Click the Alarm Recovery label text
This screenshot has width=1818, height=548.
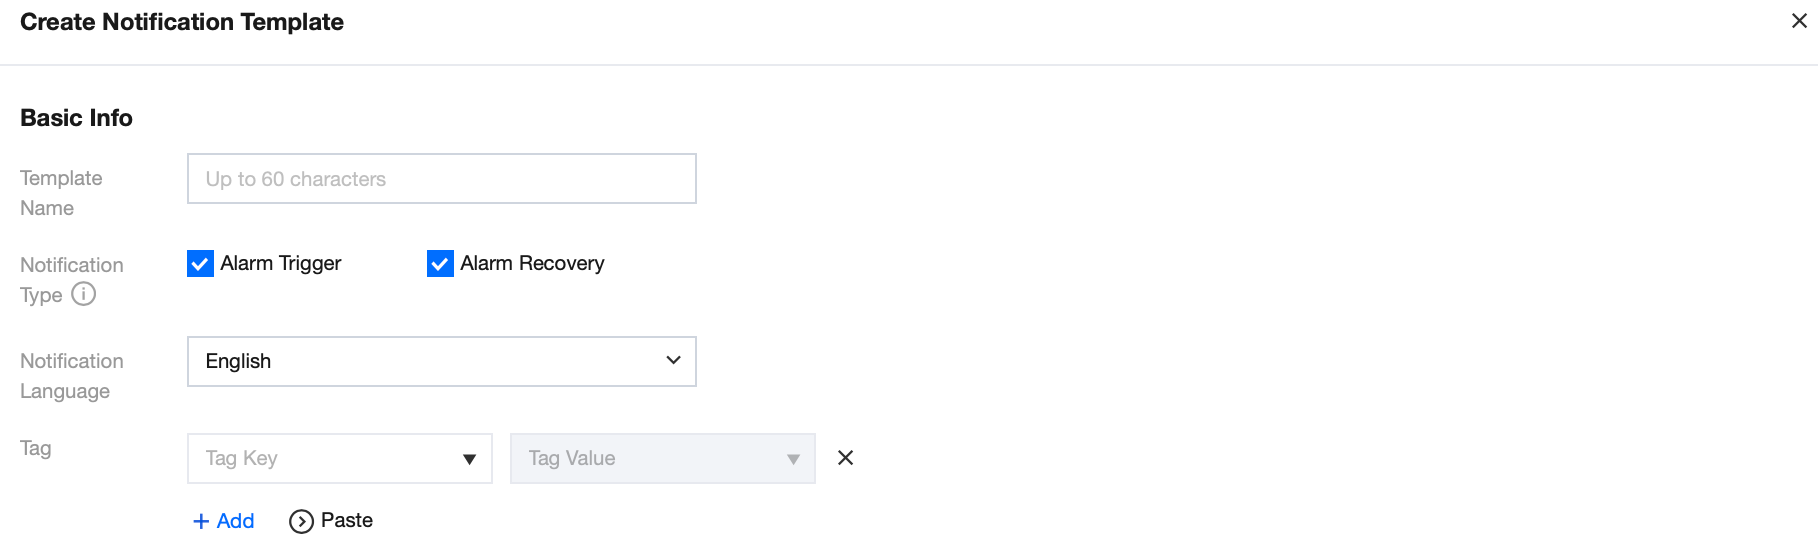click(532, 263)
